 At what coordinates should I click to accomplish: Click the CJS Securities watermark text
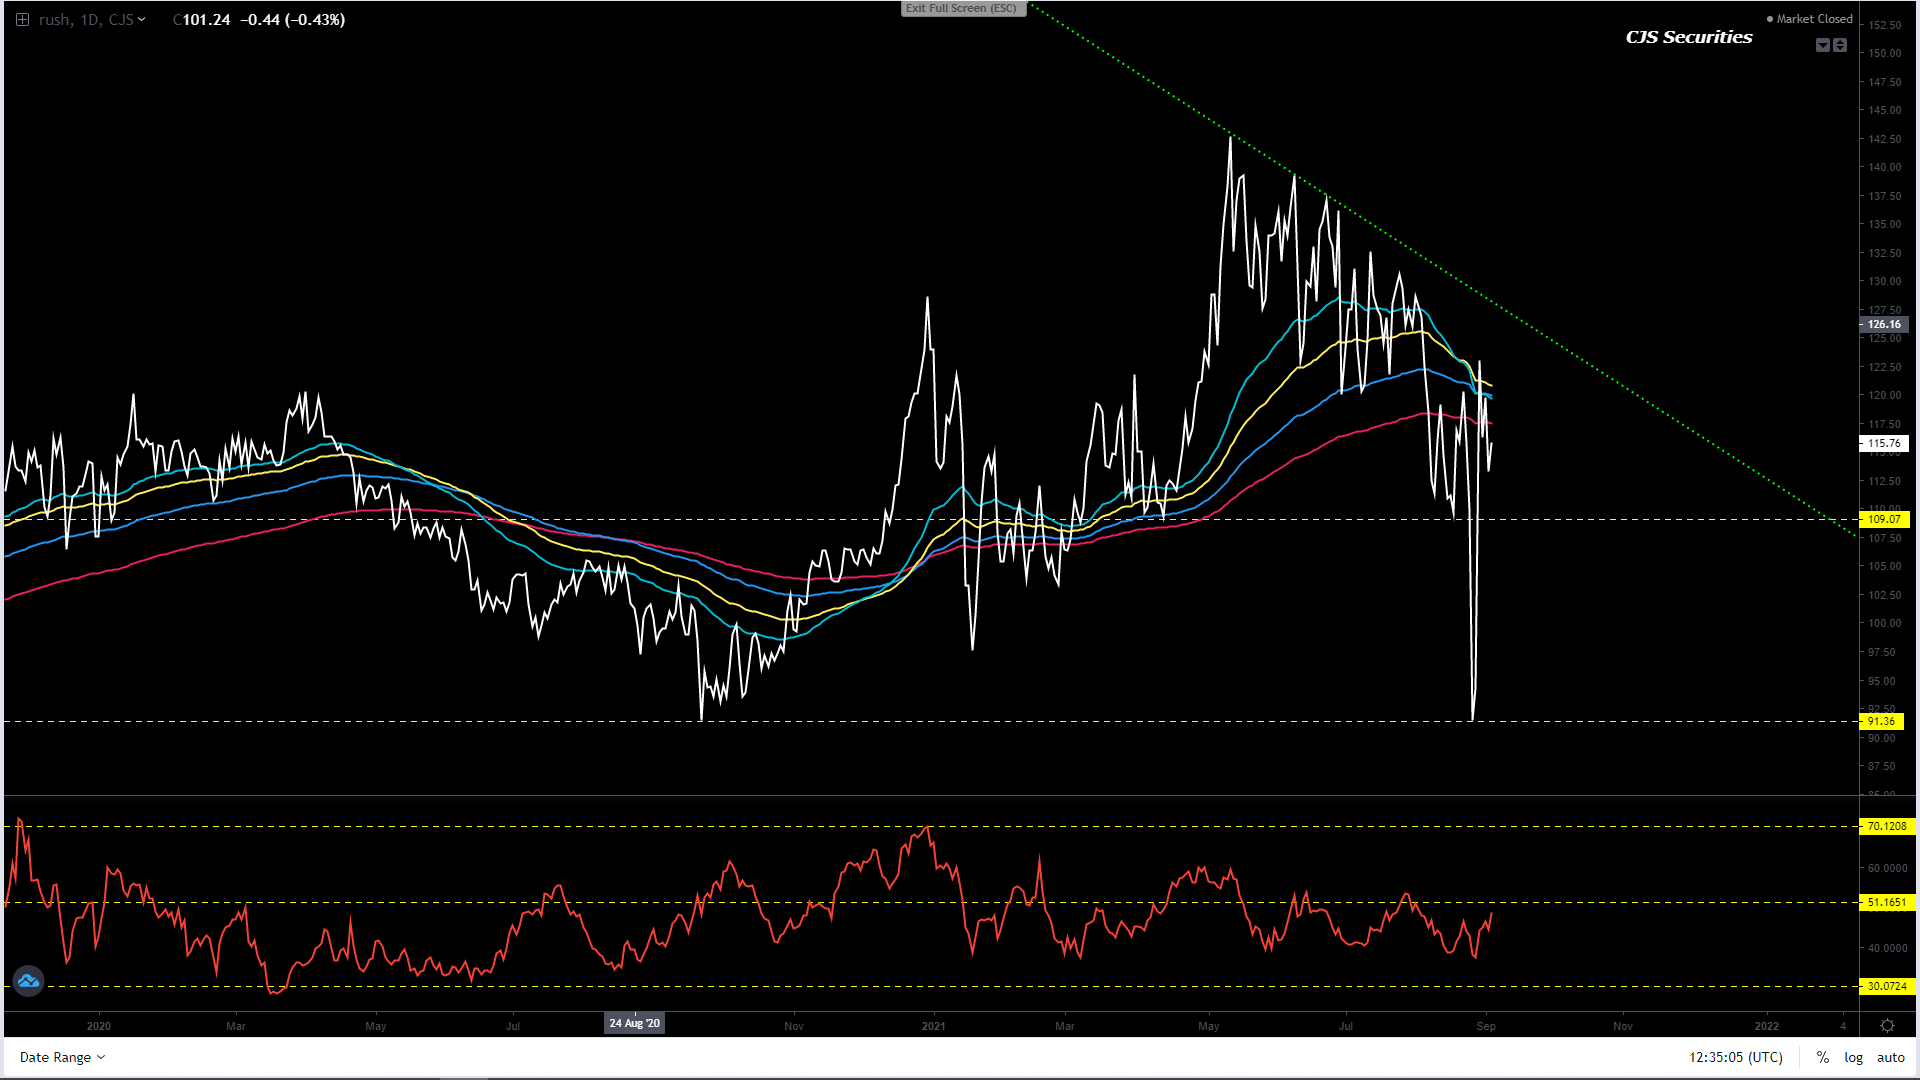(x=1688, y=37)
